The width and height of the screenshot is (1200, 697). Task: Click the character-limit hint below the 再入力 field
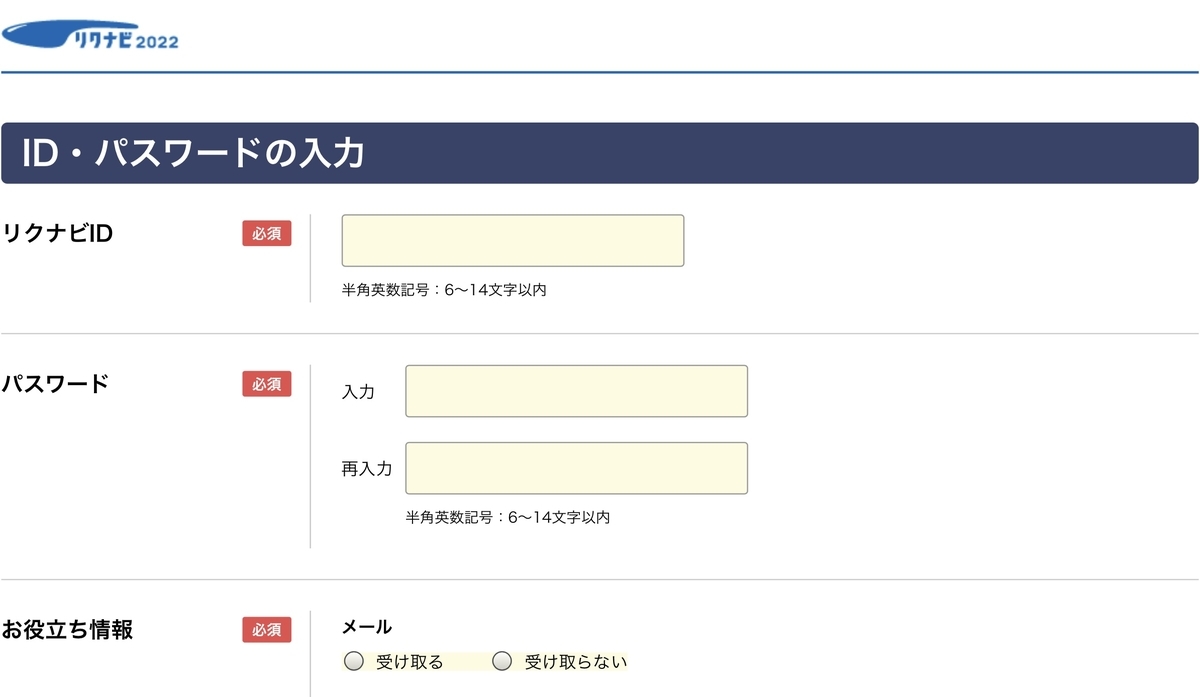coord(510,517)
